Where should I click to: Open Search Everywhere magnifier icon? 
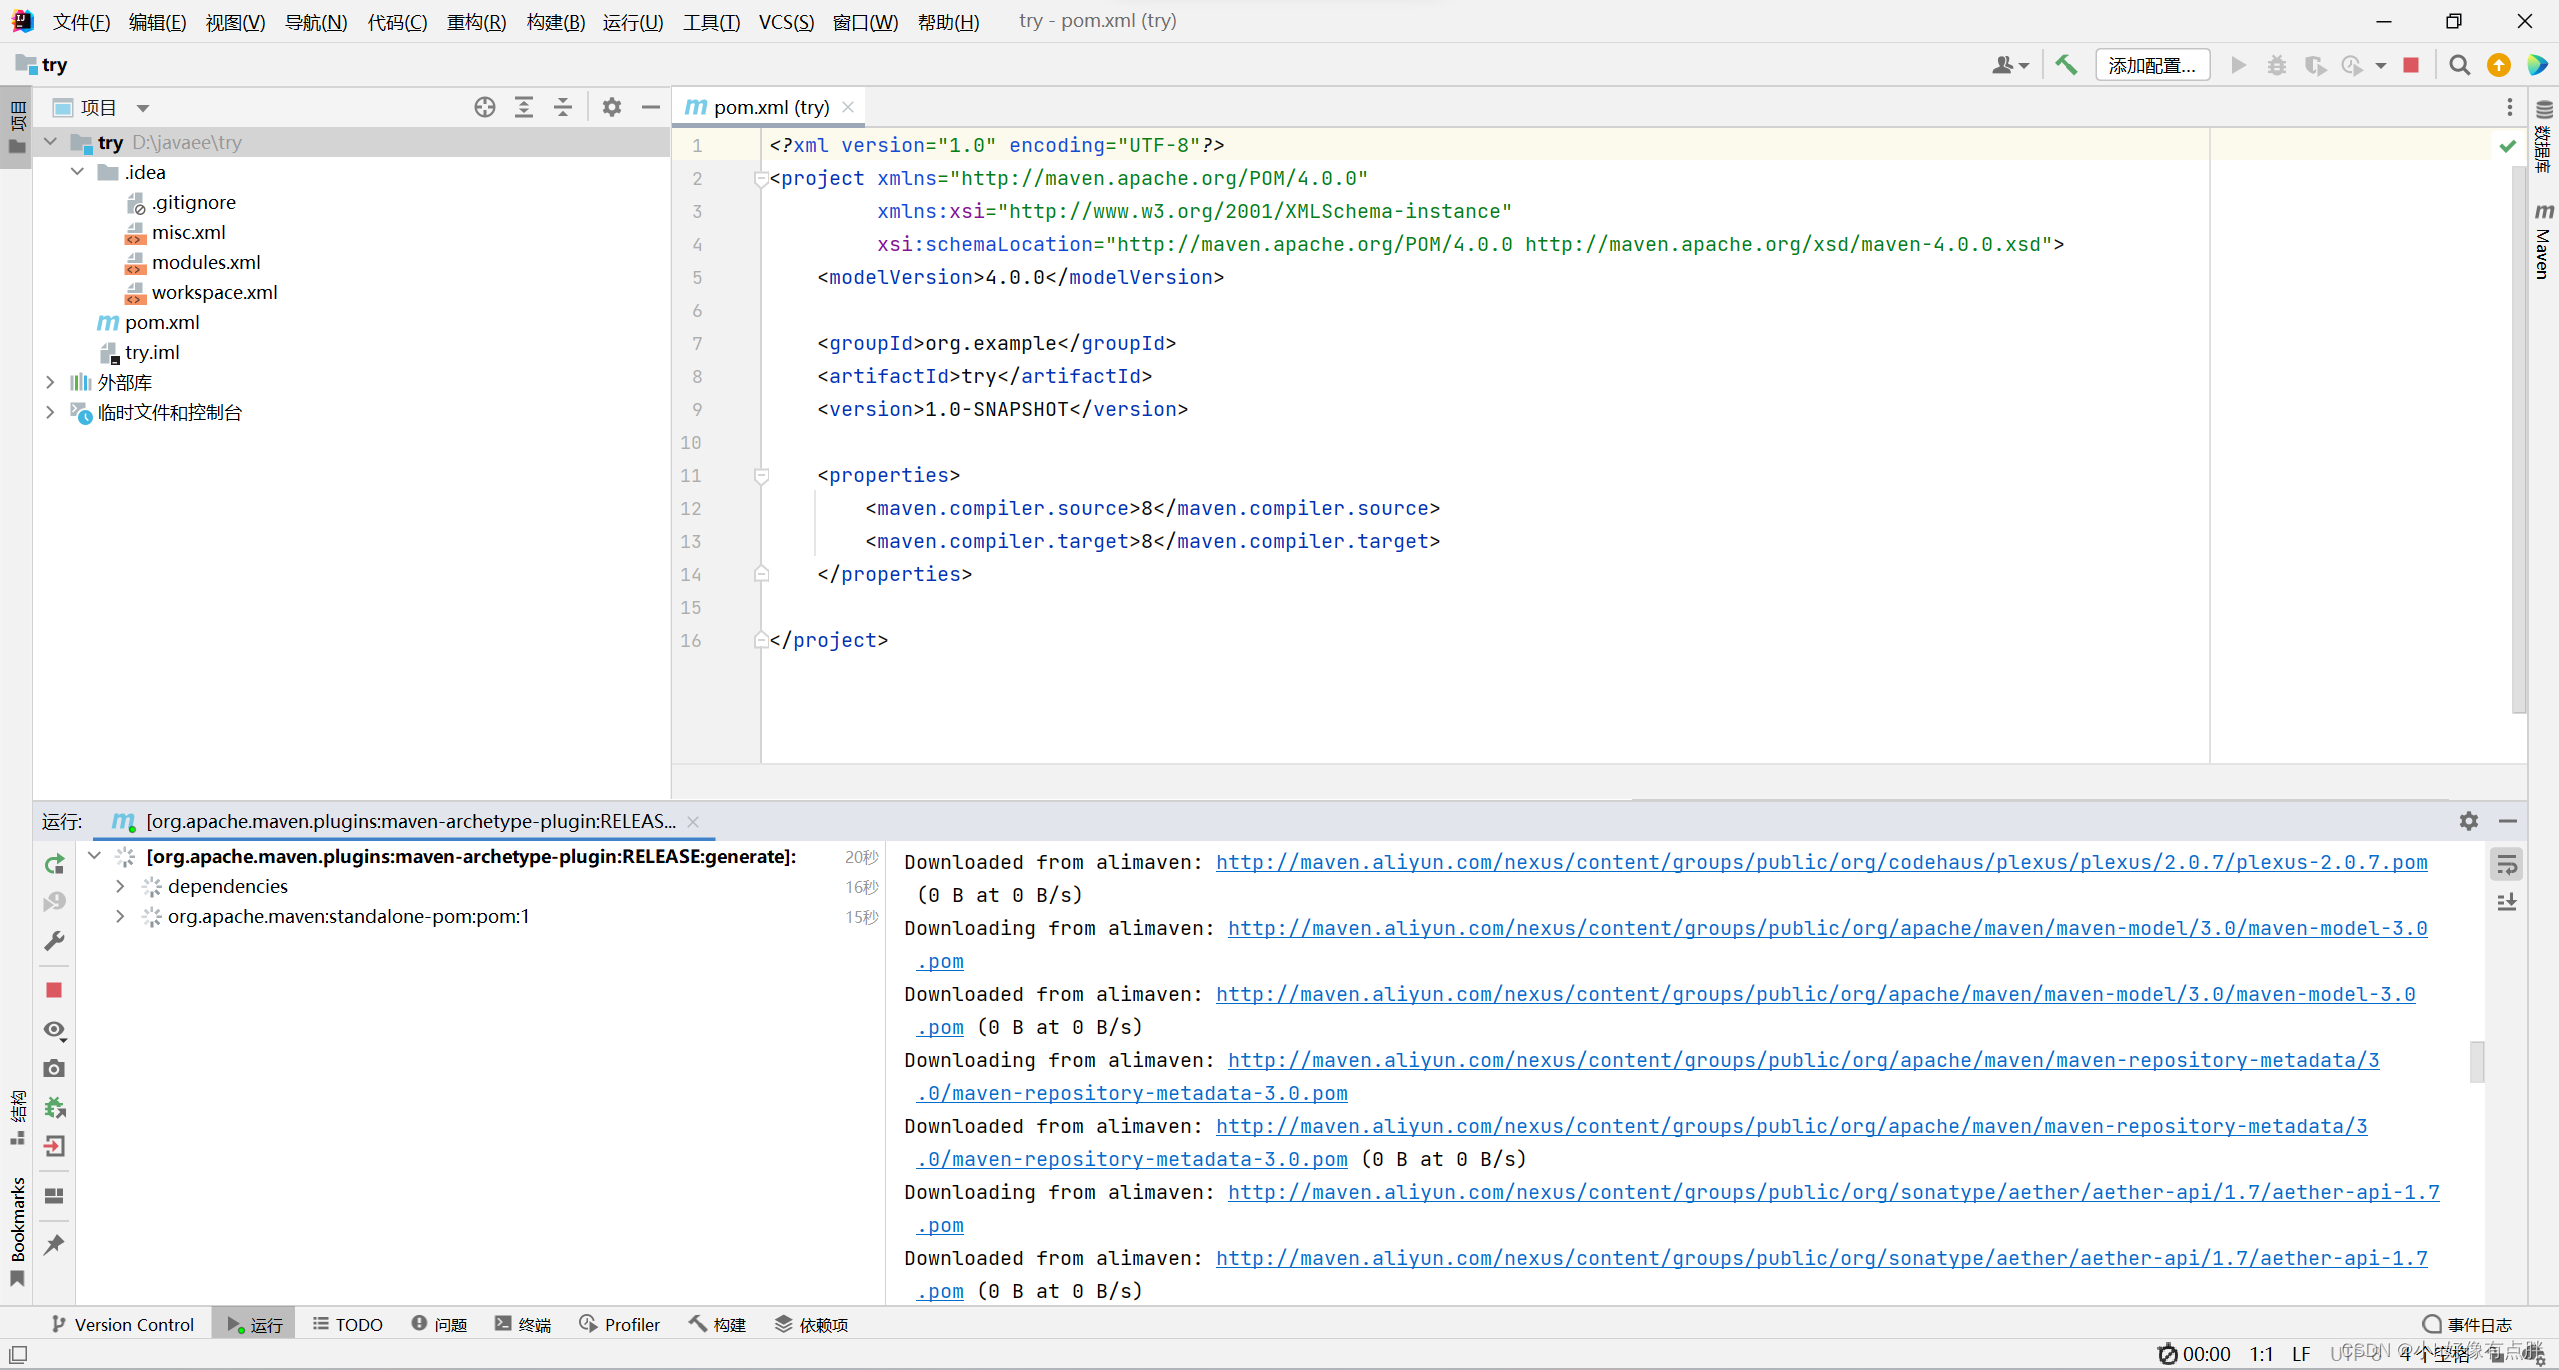coord(2460,65)
